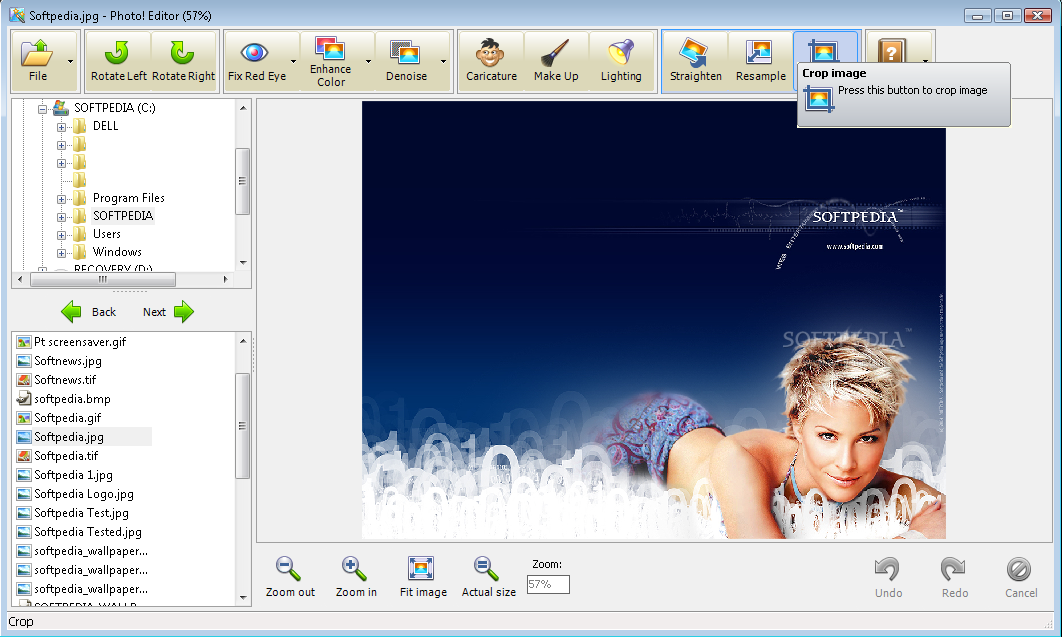Screen dimensions: 1062x637
Task: Expand the Users folder node
Action: pos(61,235)
